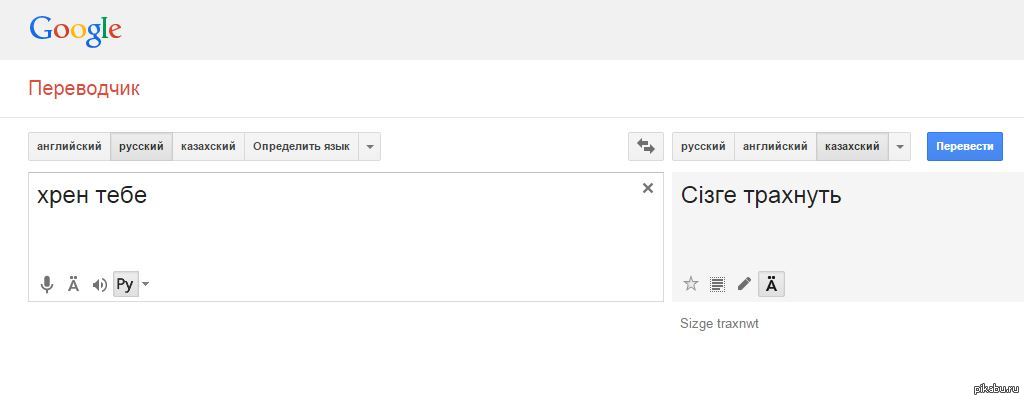Swap source and target languages

pos(646,147)
